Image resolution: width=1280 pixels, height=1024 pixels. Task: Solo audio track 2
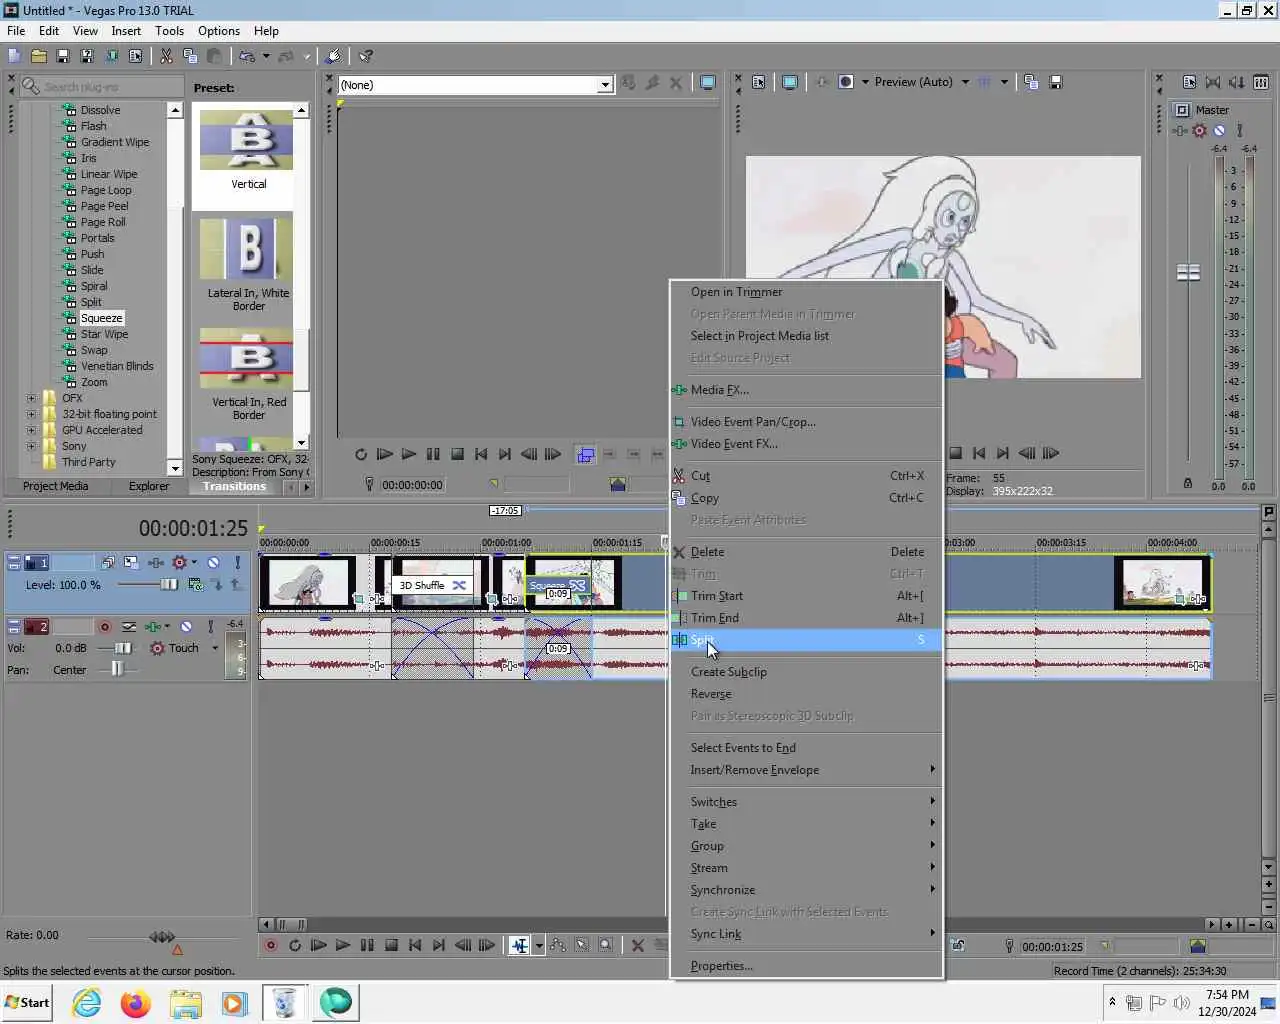coord(210,627)
